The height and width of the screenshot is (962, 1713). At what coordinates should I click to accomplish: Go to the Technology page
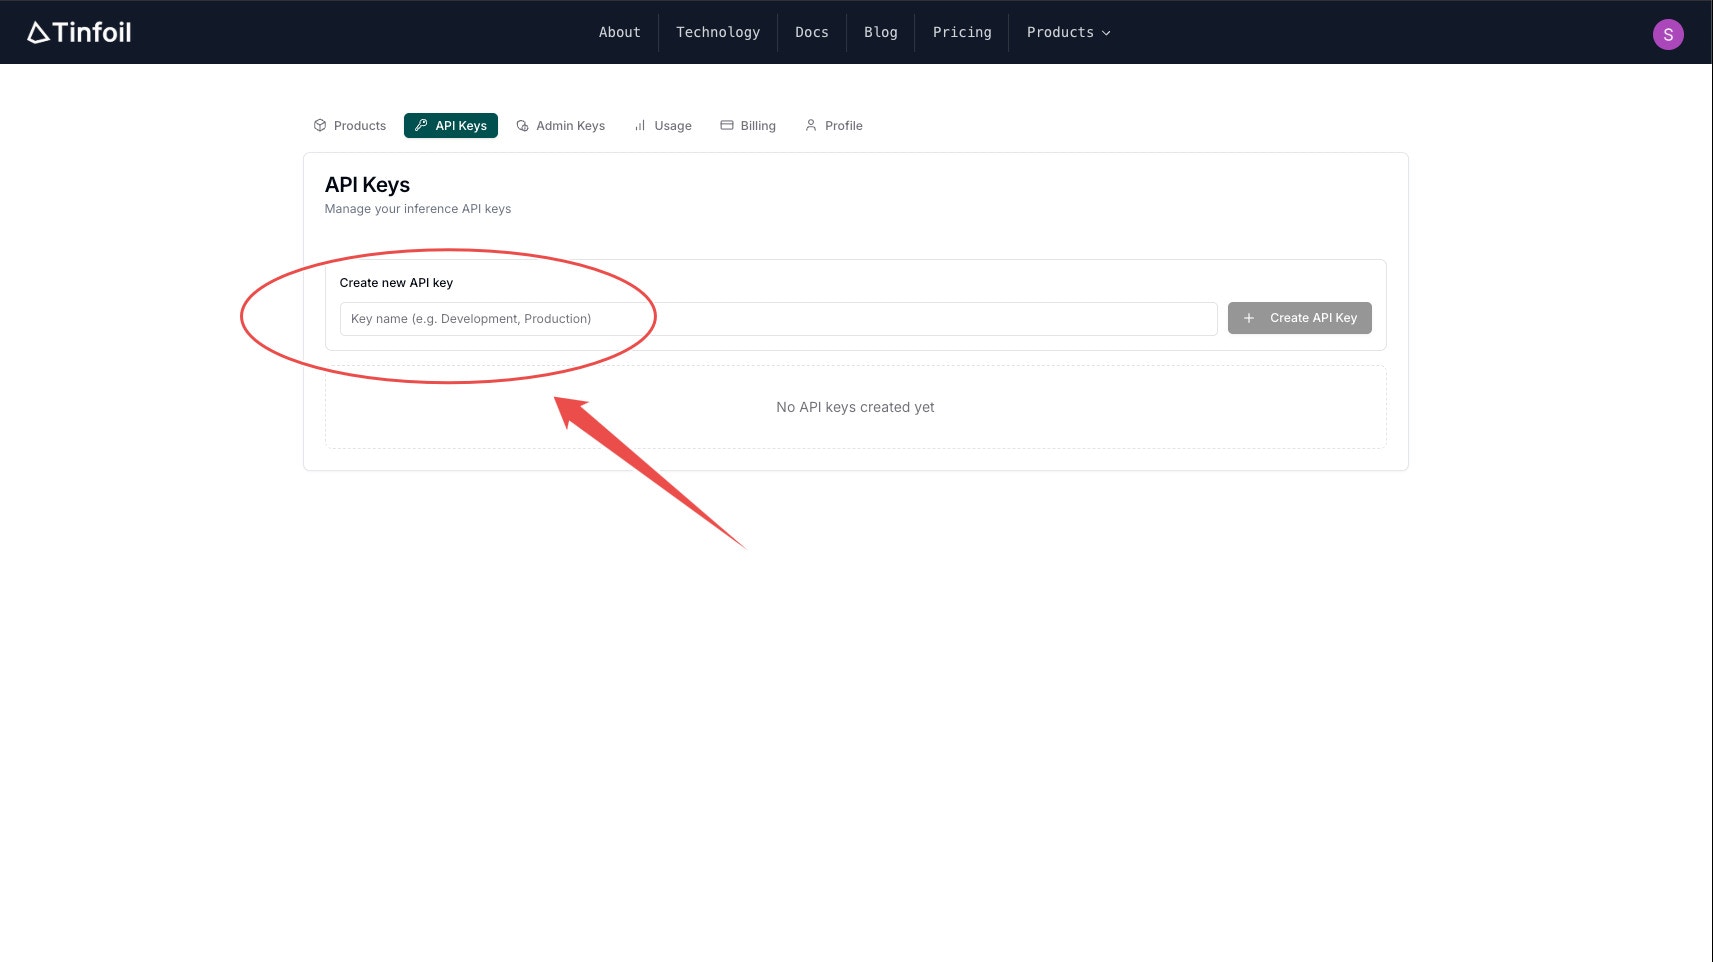tap(718, 32)
